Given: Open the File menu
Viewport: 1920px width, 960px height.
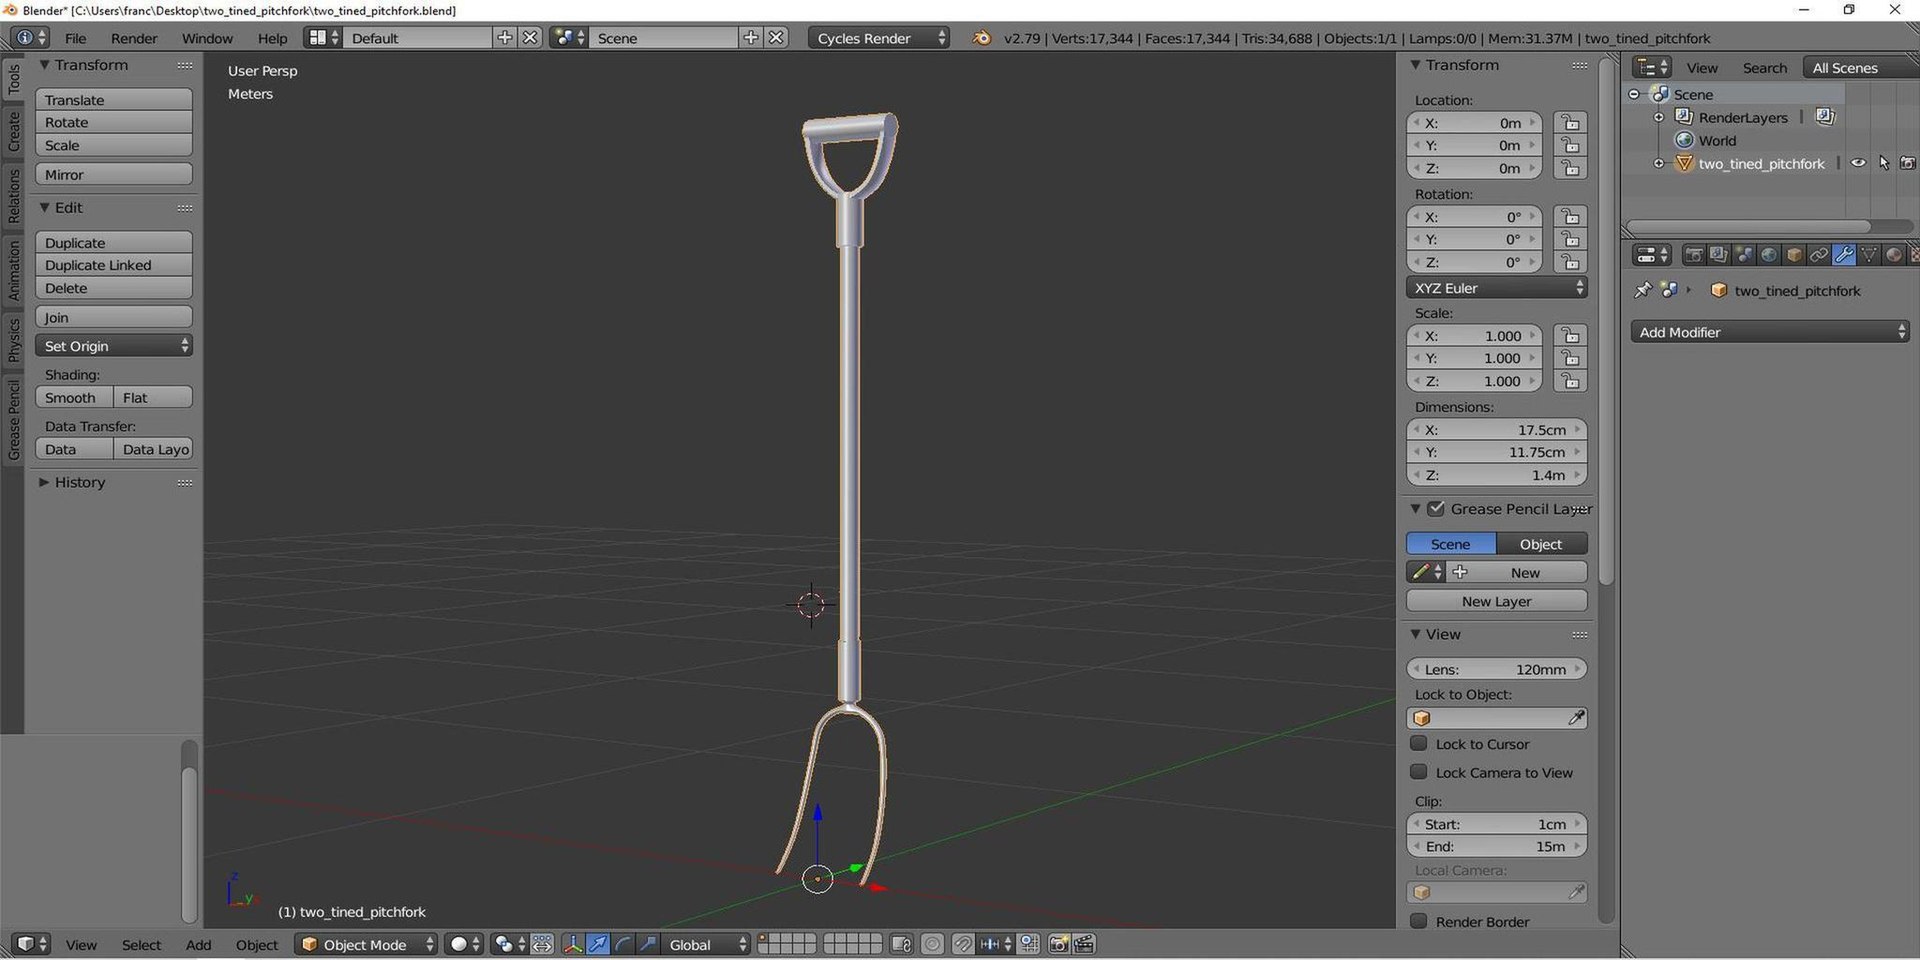Looking at the screenshot, I should 75,38.
